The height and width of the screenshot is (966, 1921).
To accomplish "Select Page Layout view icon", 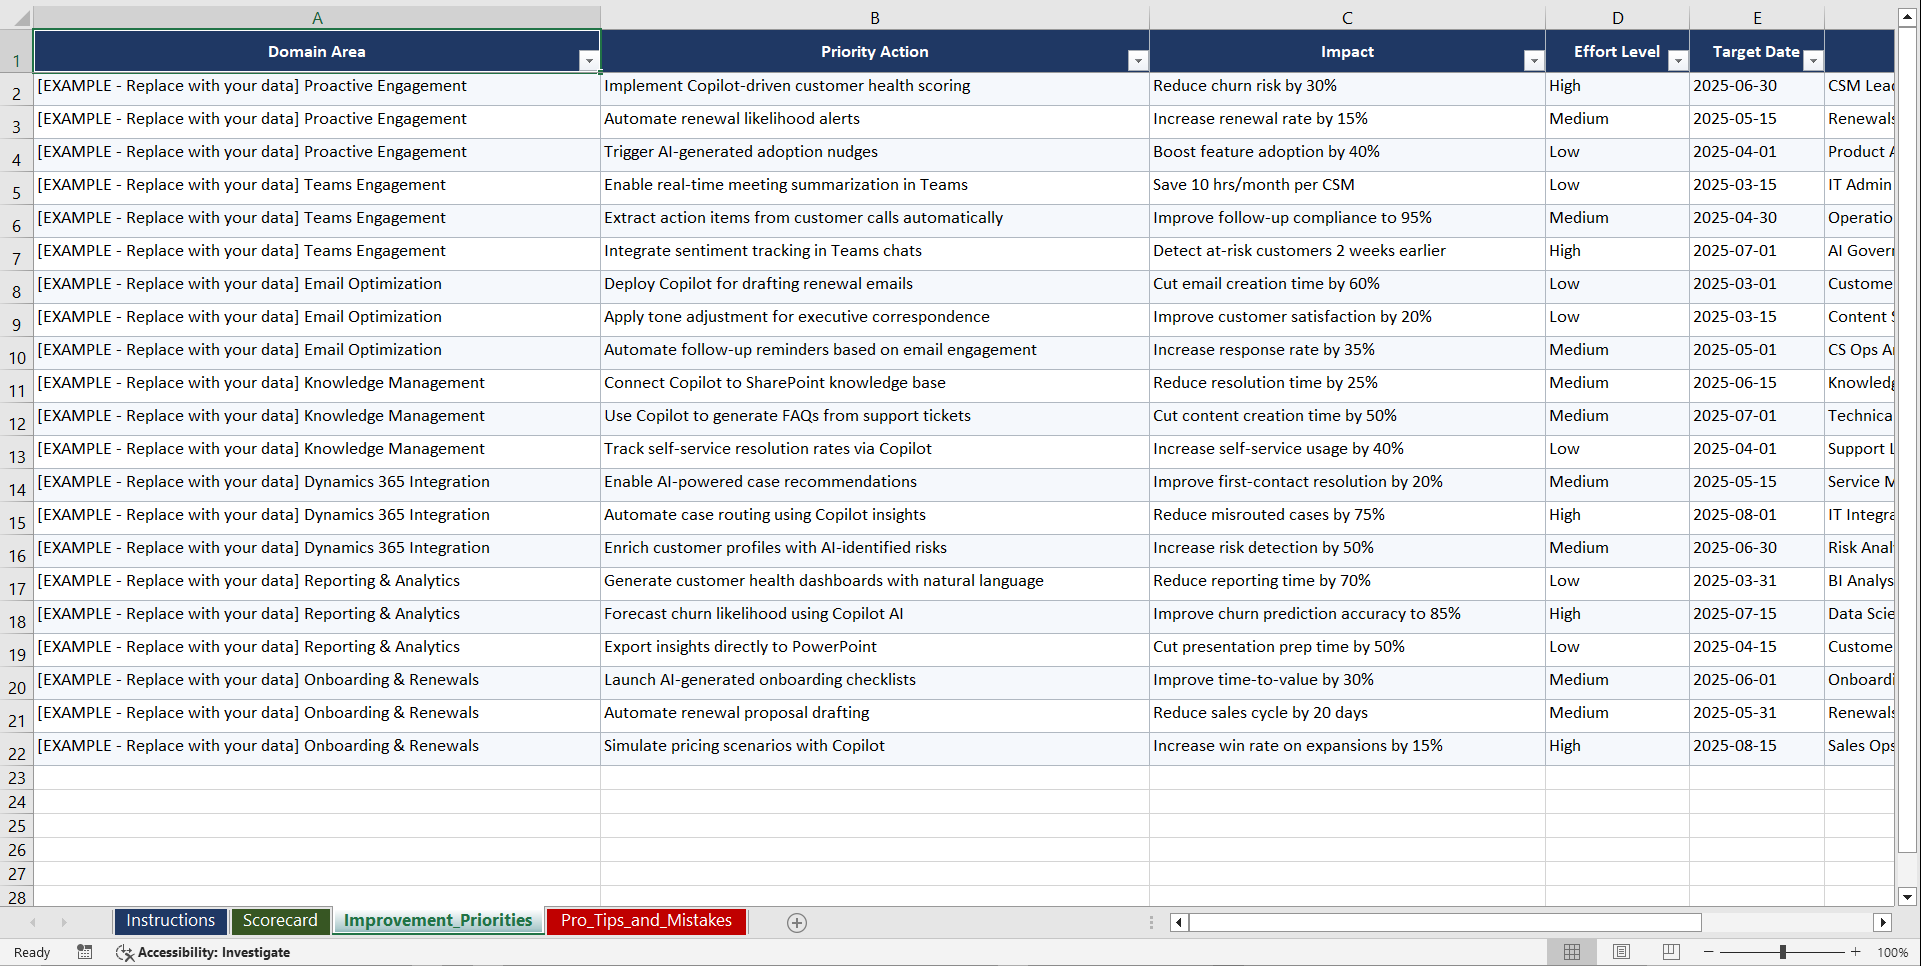I will point(1621,952).
